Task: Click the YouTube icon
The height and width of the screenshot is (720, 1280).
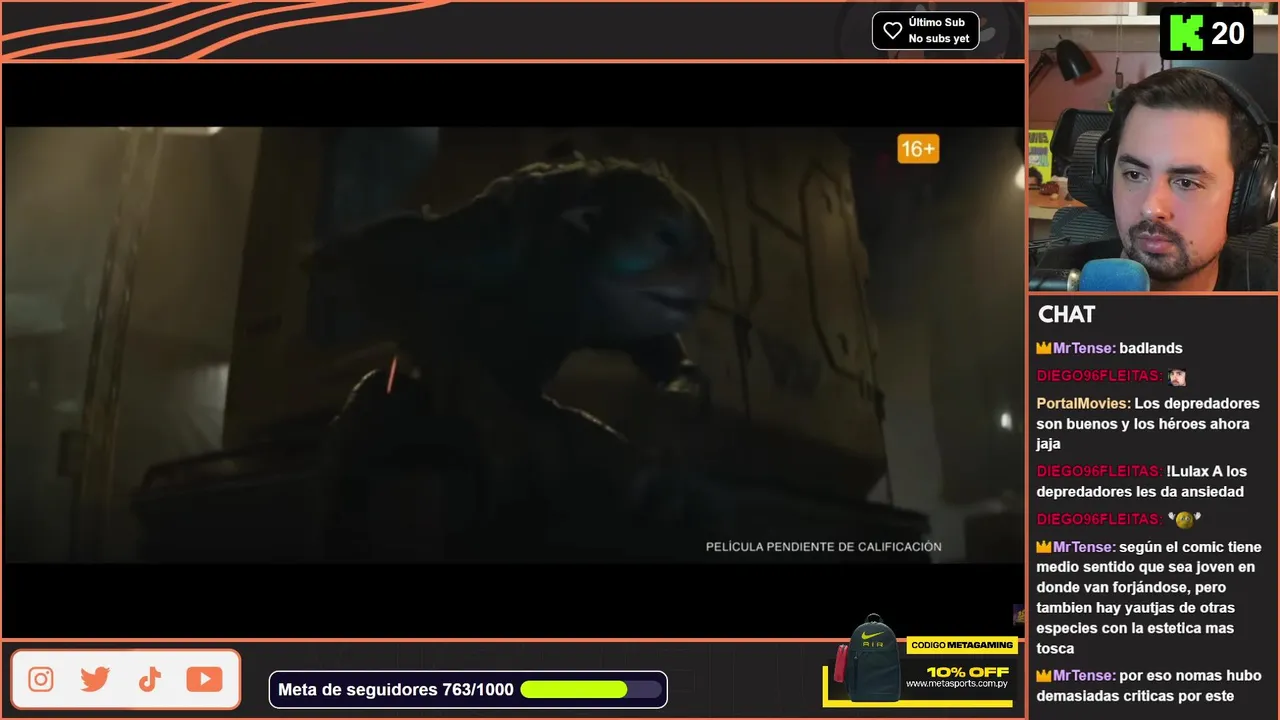Action: (x=204, y=680)
